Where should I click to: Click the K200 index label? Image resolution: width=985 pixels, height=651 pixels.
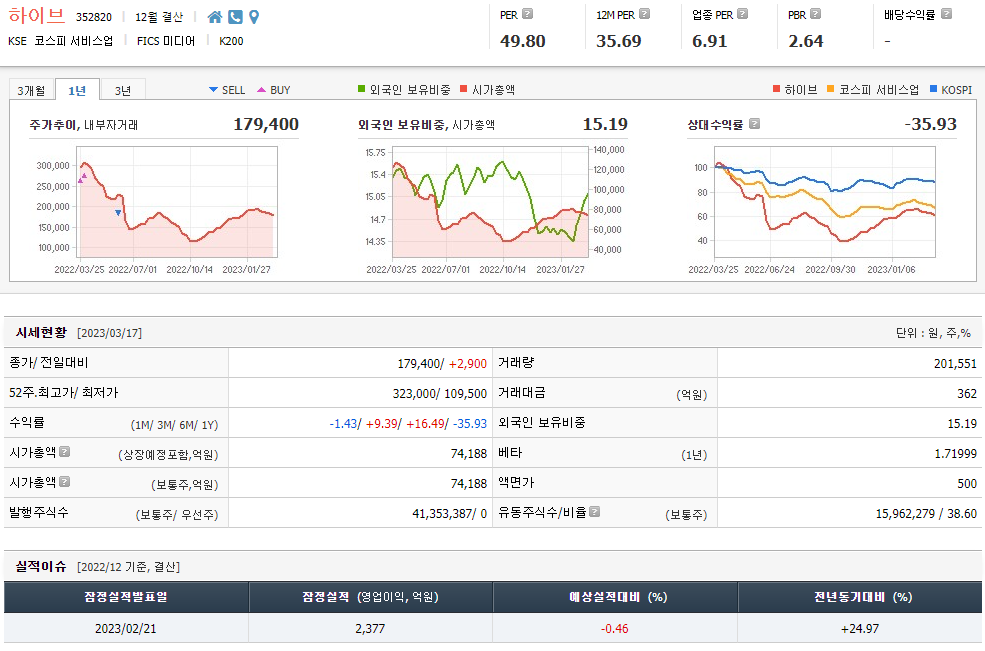[x=231, y=41]
